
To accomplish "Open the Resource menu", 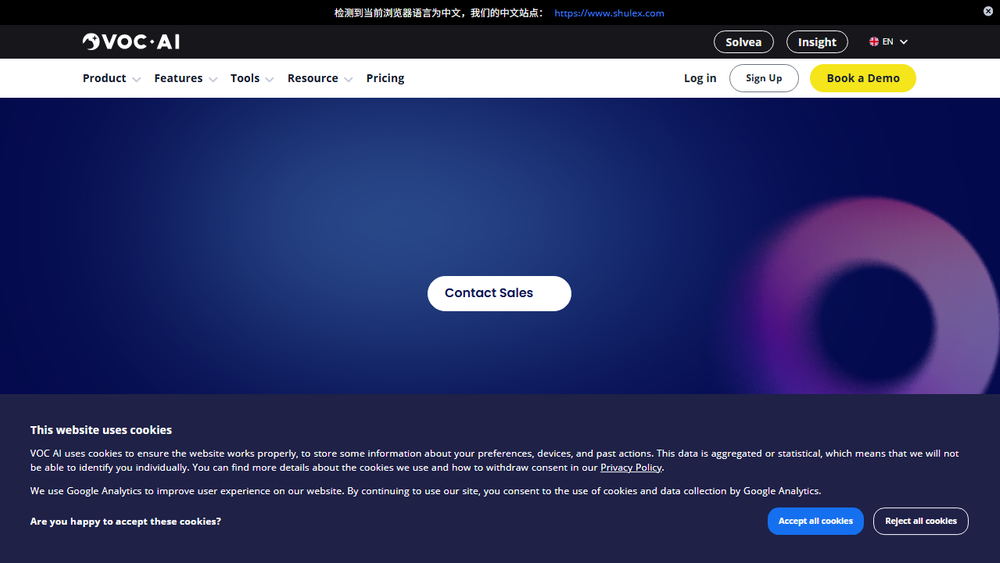I will click(x=312, y=78).
